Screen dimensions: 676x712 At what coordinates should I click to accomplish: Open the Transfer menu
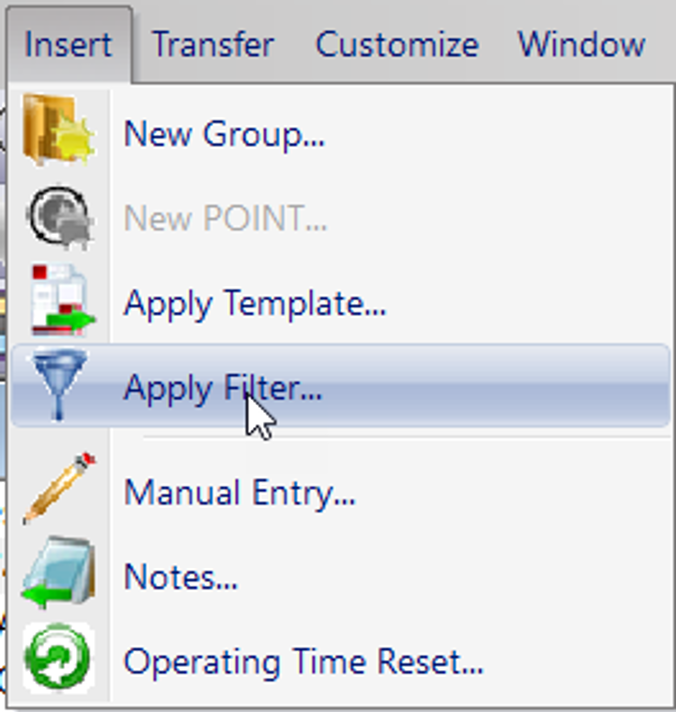pyautogui.click(x=213, y=44)
